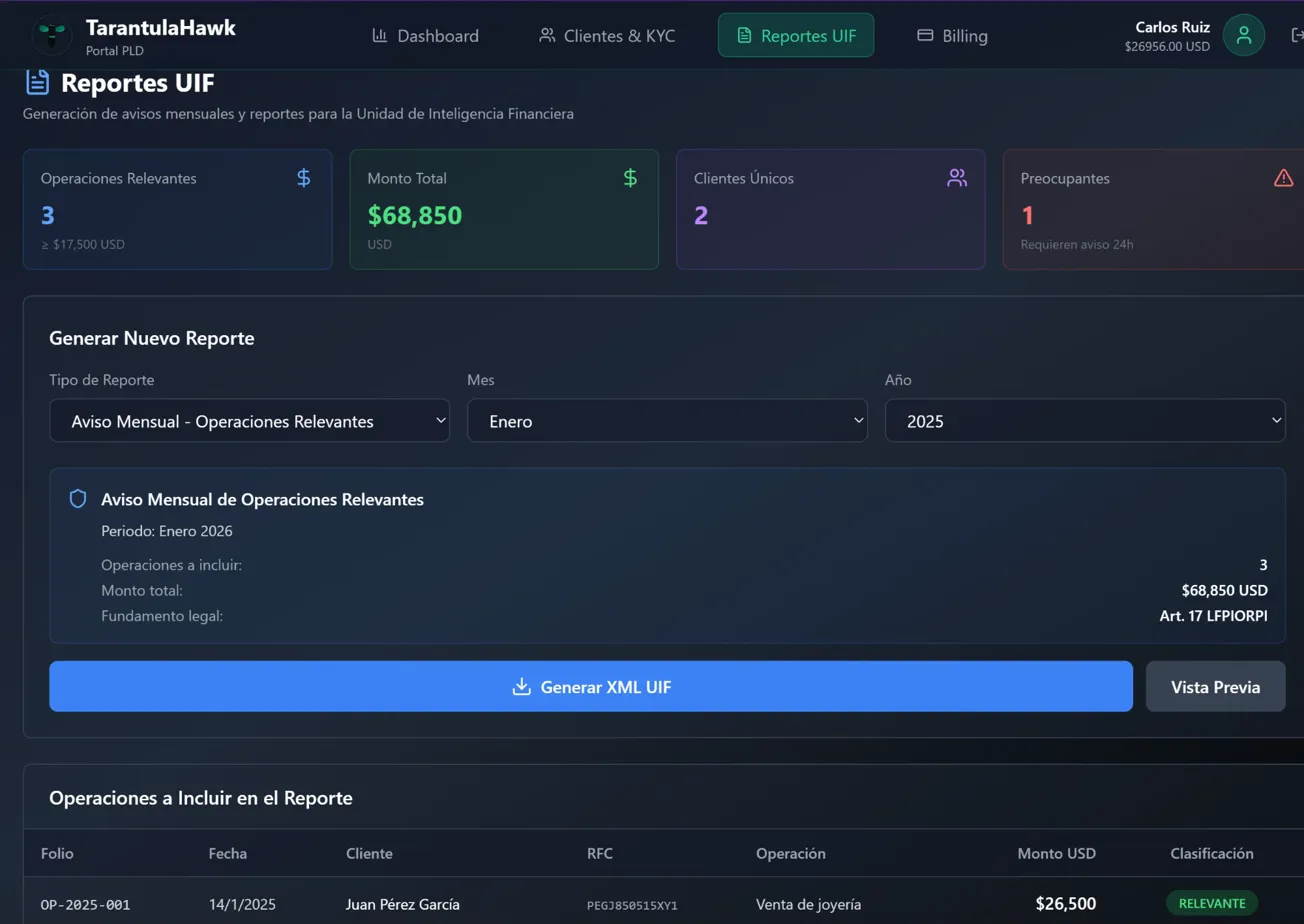
Task: Click the shield icon beside Aviso Mensual
Action: point(78,499)
